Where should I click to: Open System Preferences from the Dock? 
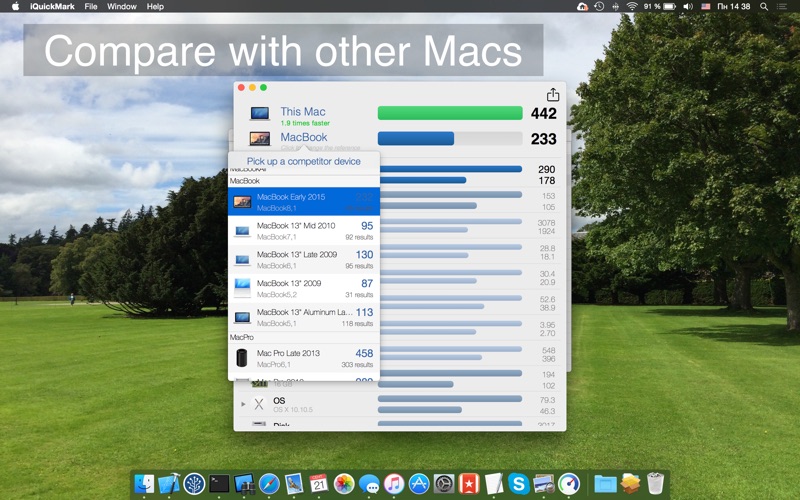coord(444,483)
